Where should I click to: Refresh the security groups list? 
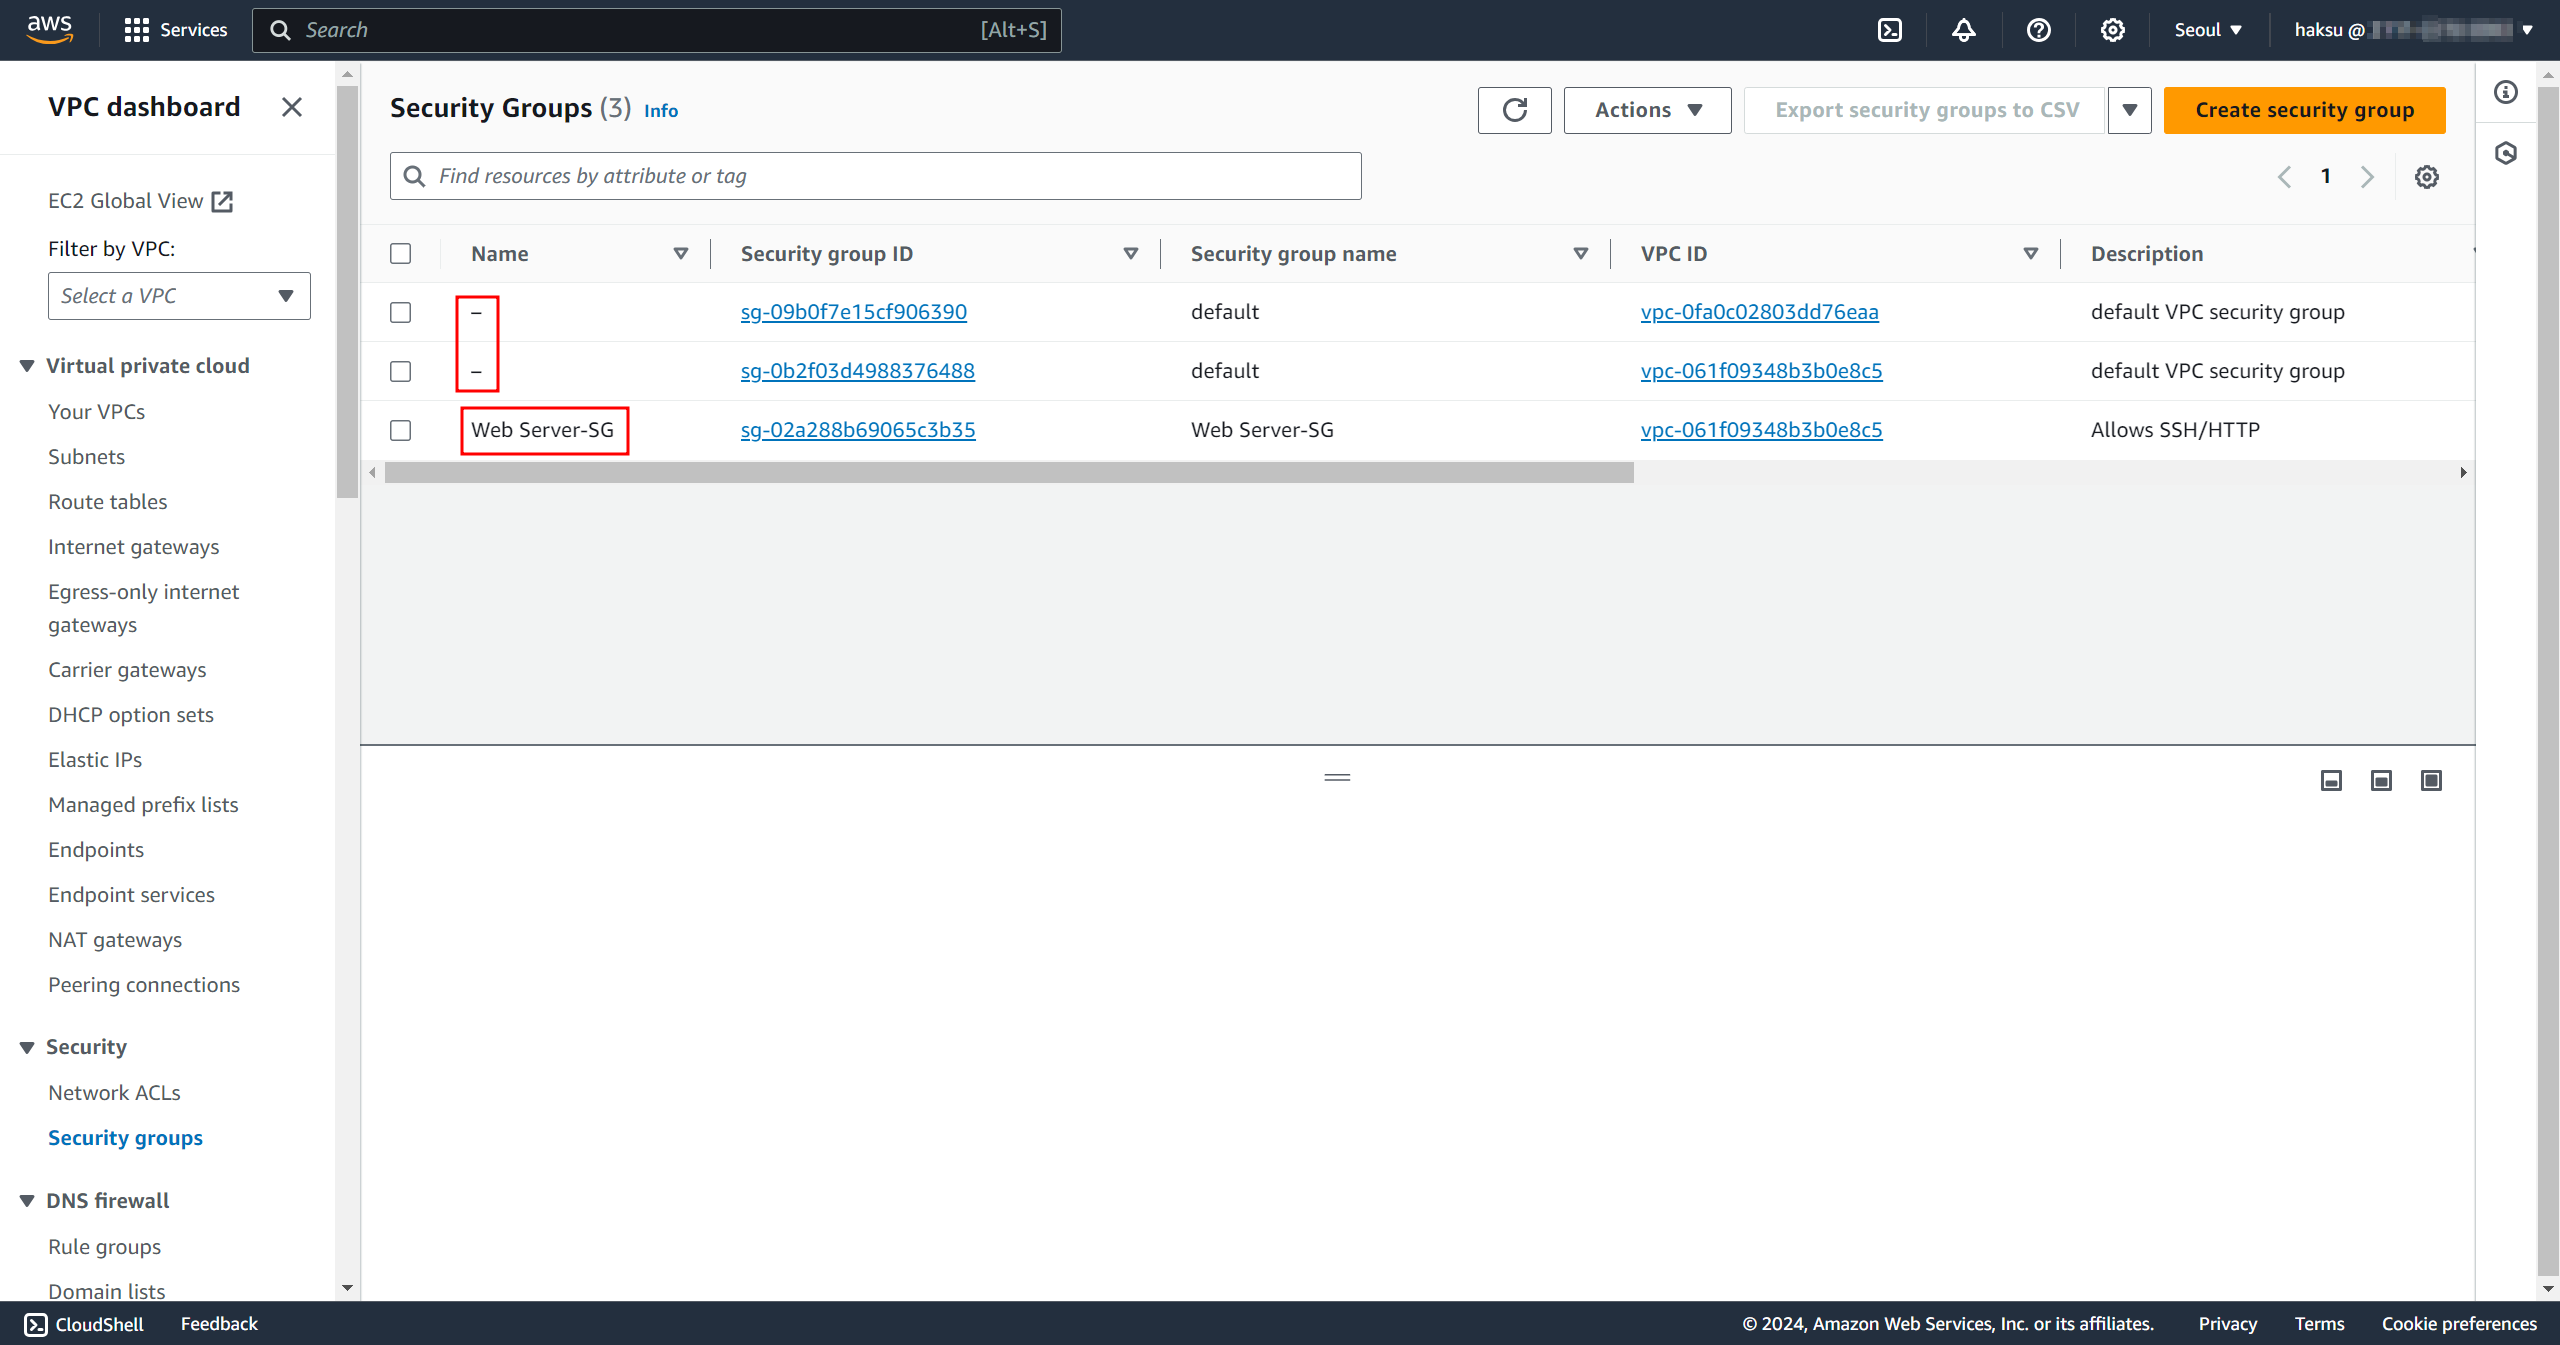click(x=1514, y=110)
